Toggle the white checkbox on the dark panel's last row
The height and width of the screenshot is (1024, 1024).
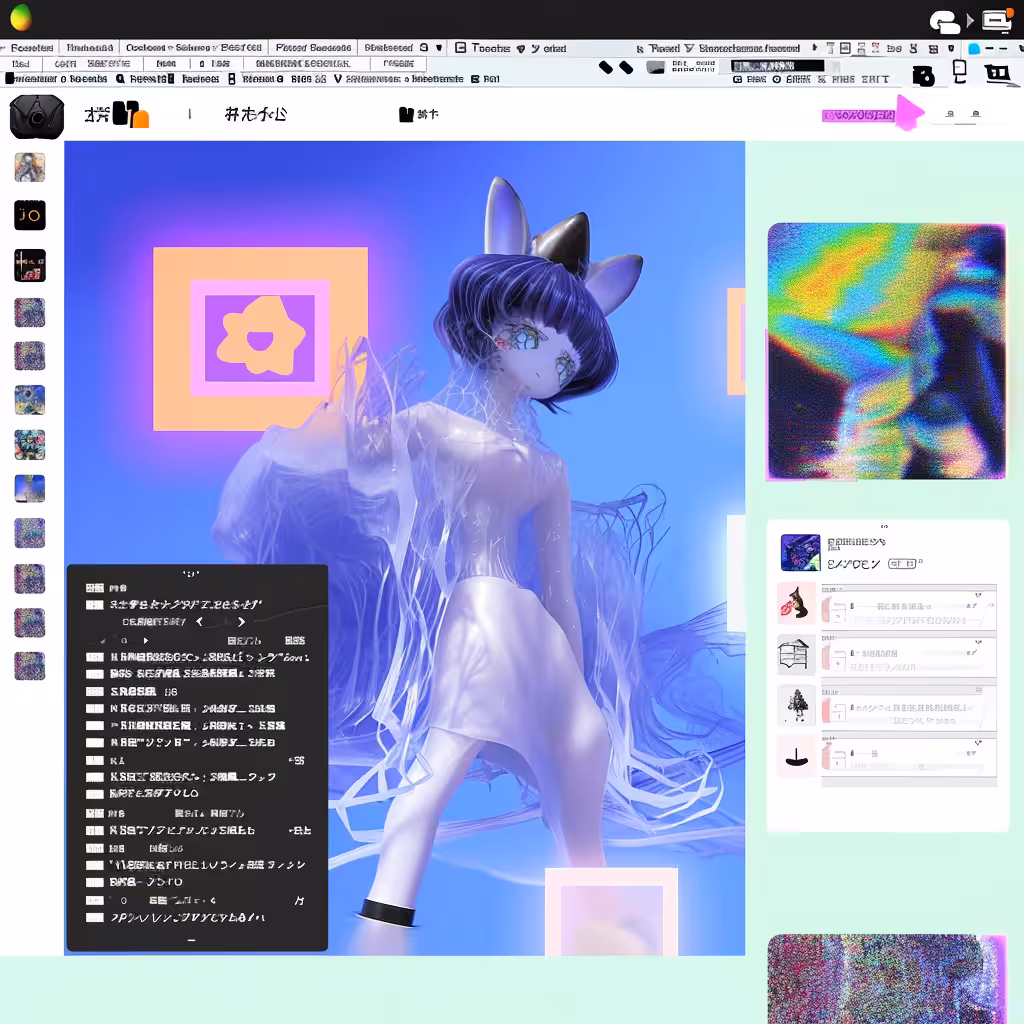pos(95,918)
